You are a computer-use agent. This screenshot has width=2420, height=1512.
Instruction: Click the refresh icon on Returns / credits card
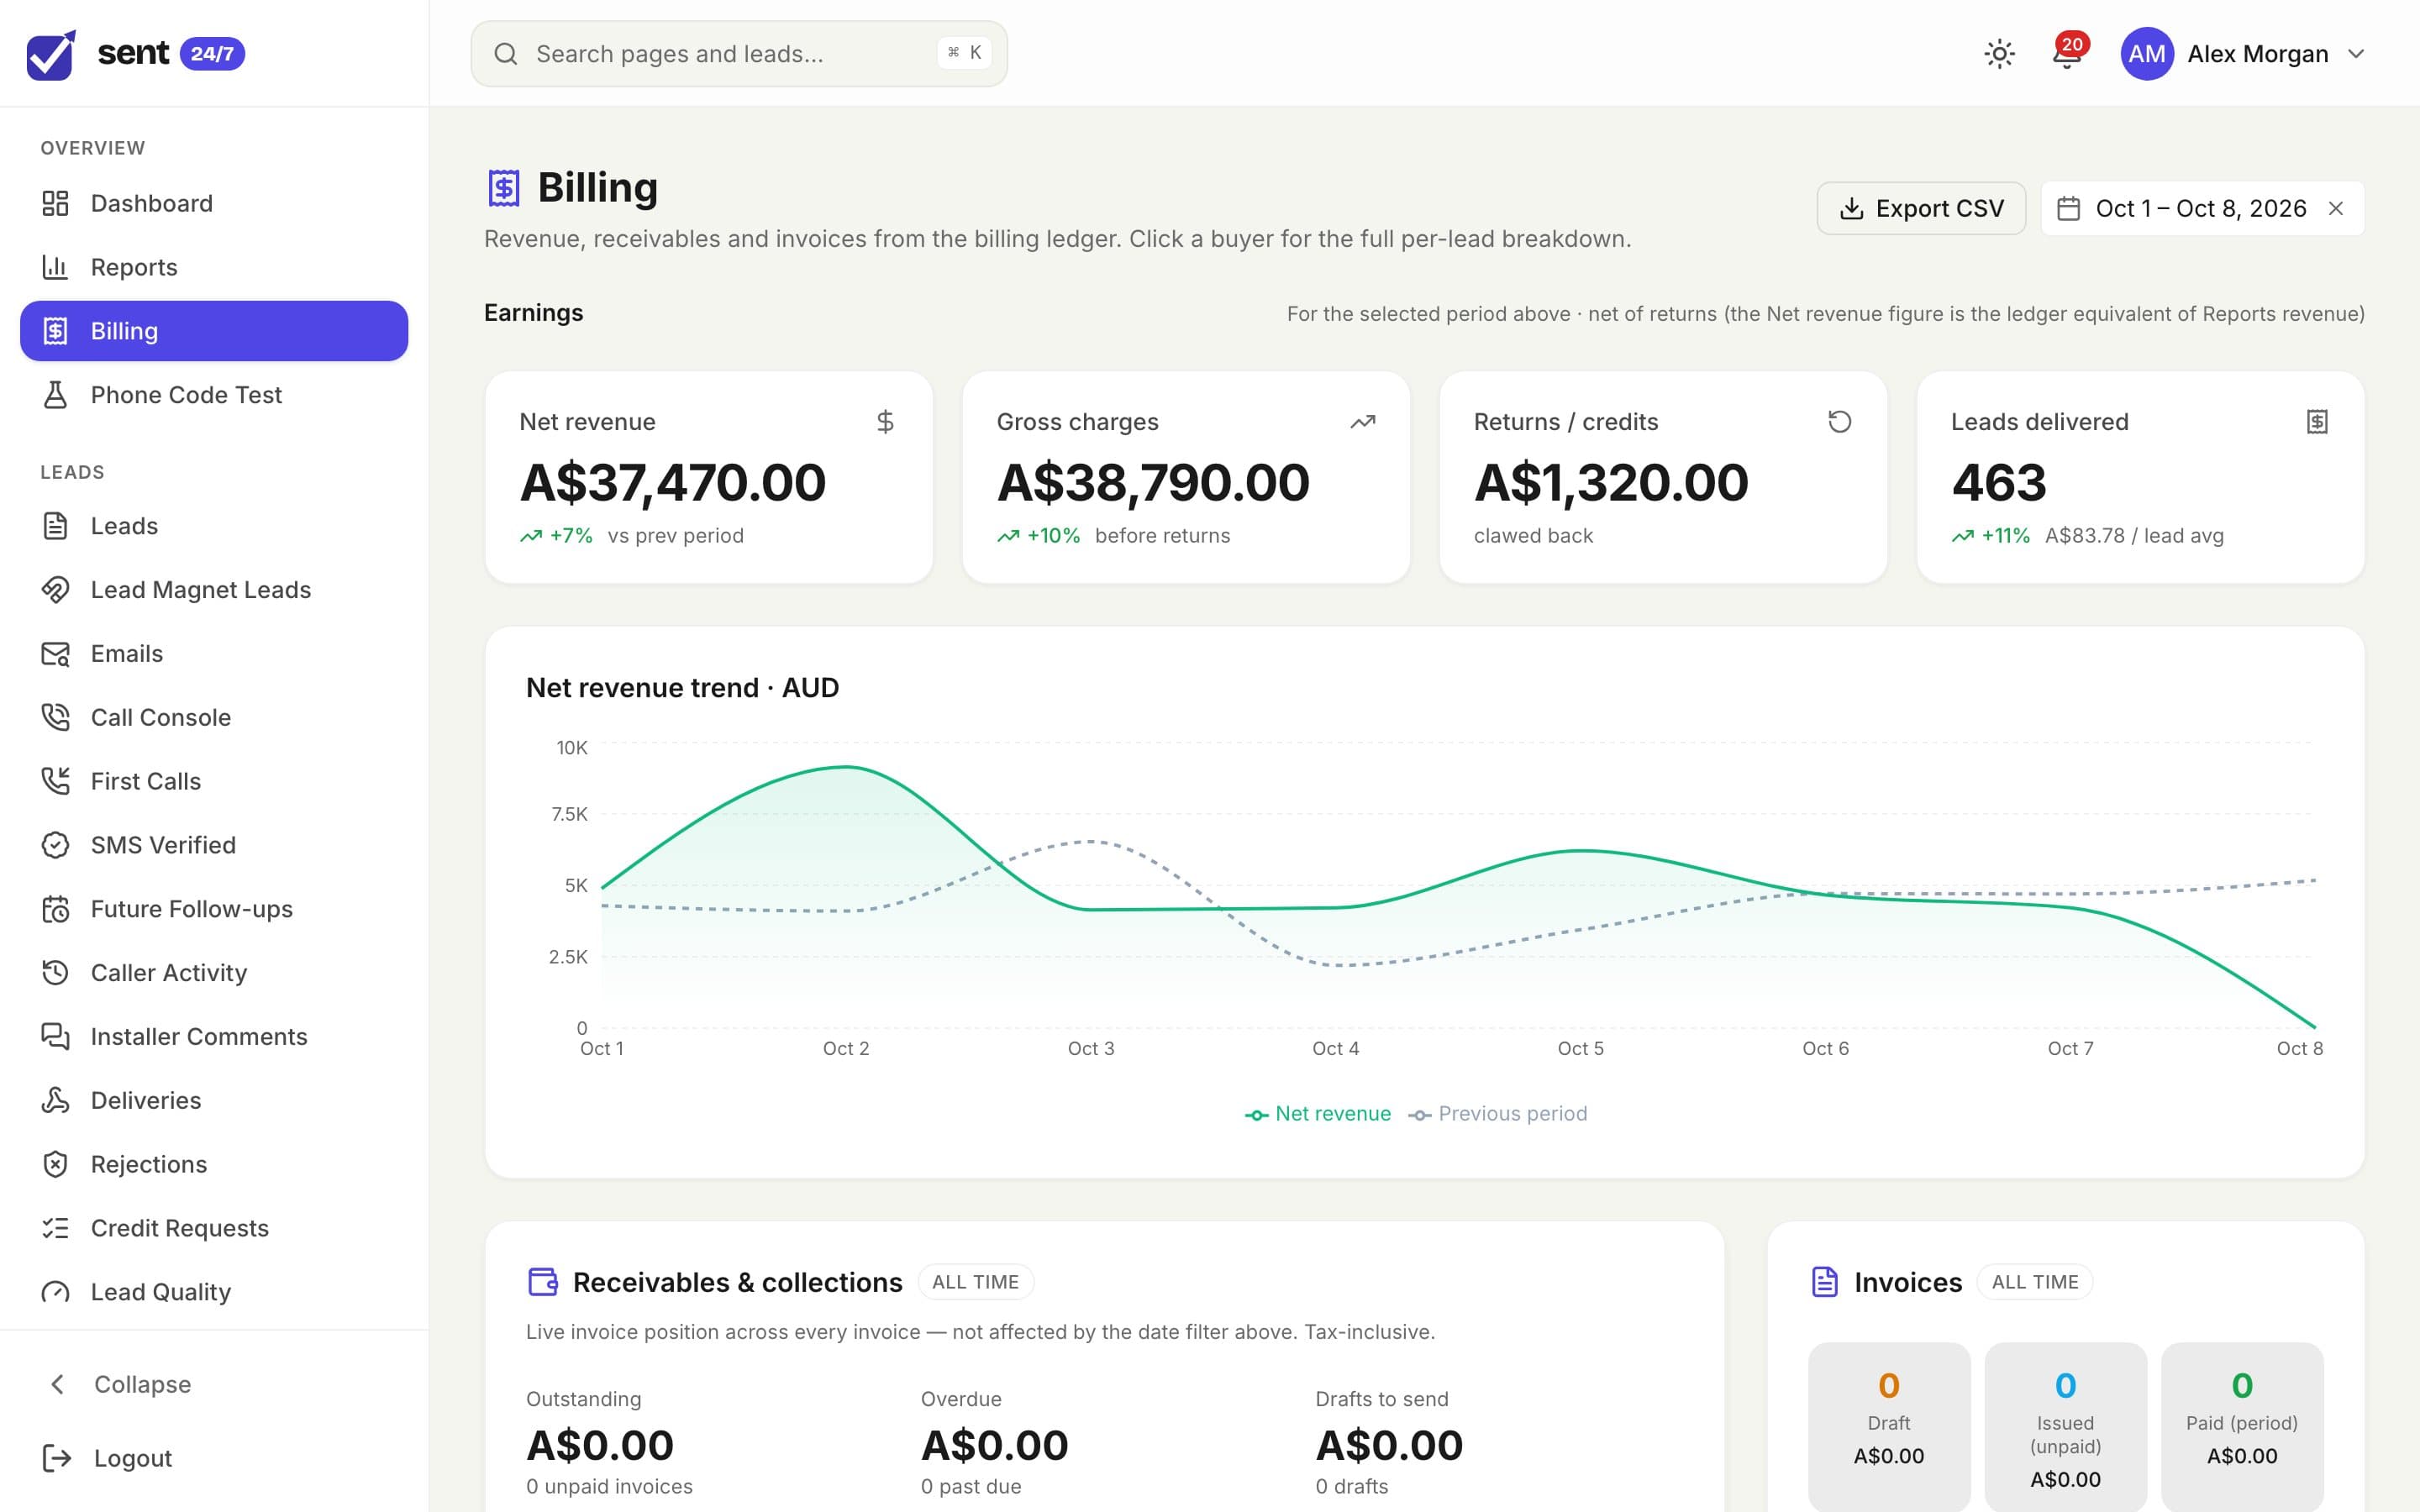point(1840,422)
